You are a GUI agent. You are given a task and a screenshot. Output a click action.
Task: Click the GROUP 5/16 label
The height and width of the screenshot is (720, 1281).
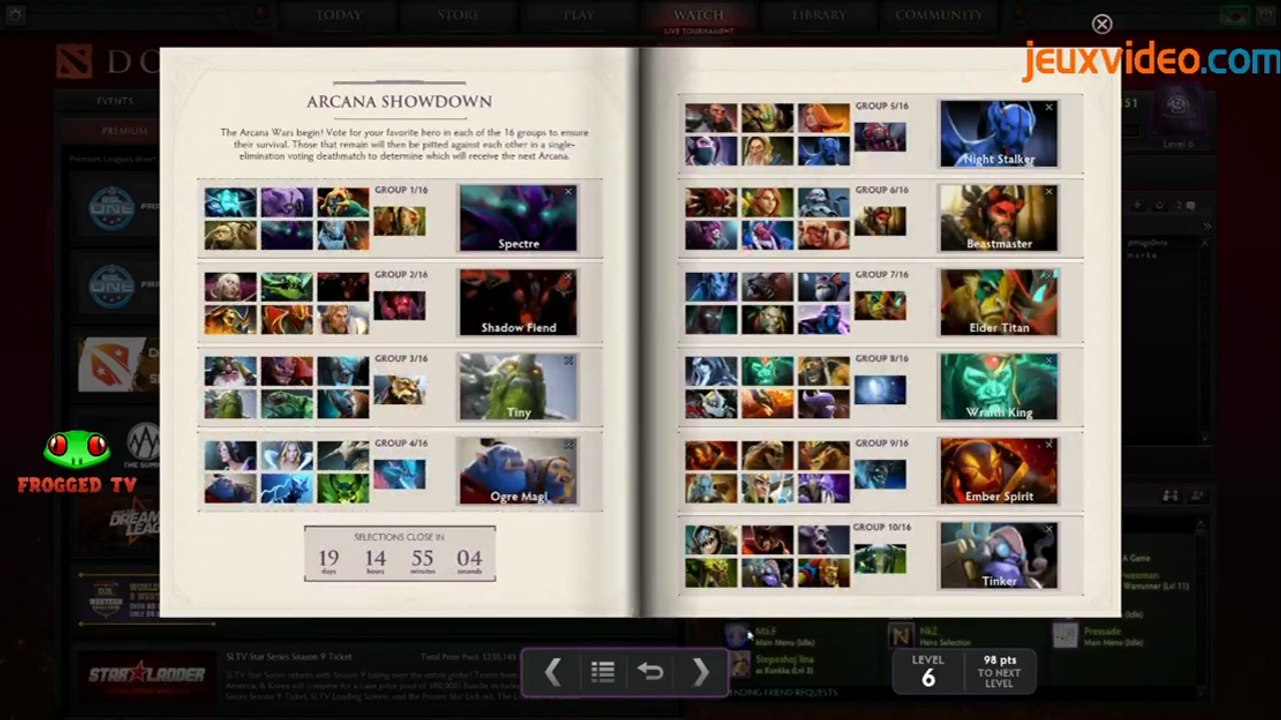(881, 105)
